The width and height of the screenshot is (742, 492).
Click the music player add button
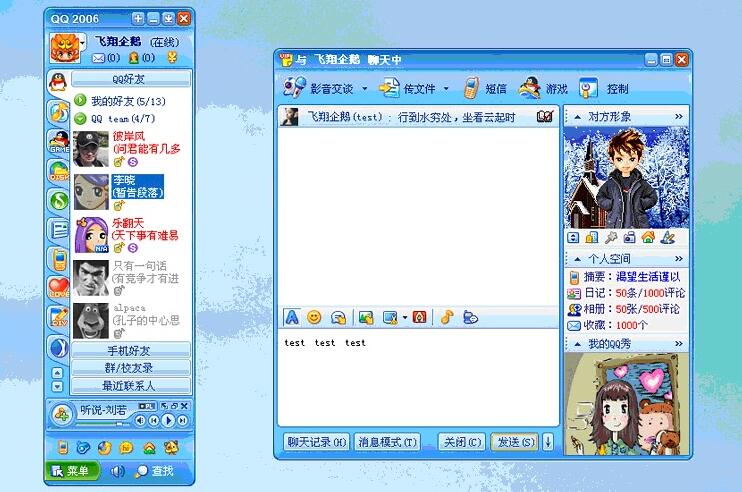(62, 415)
